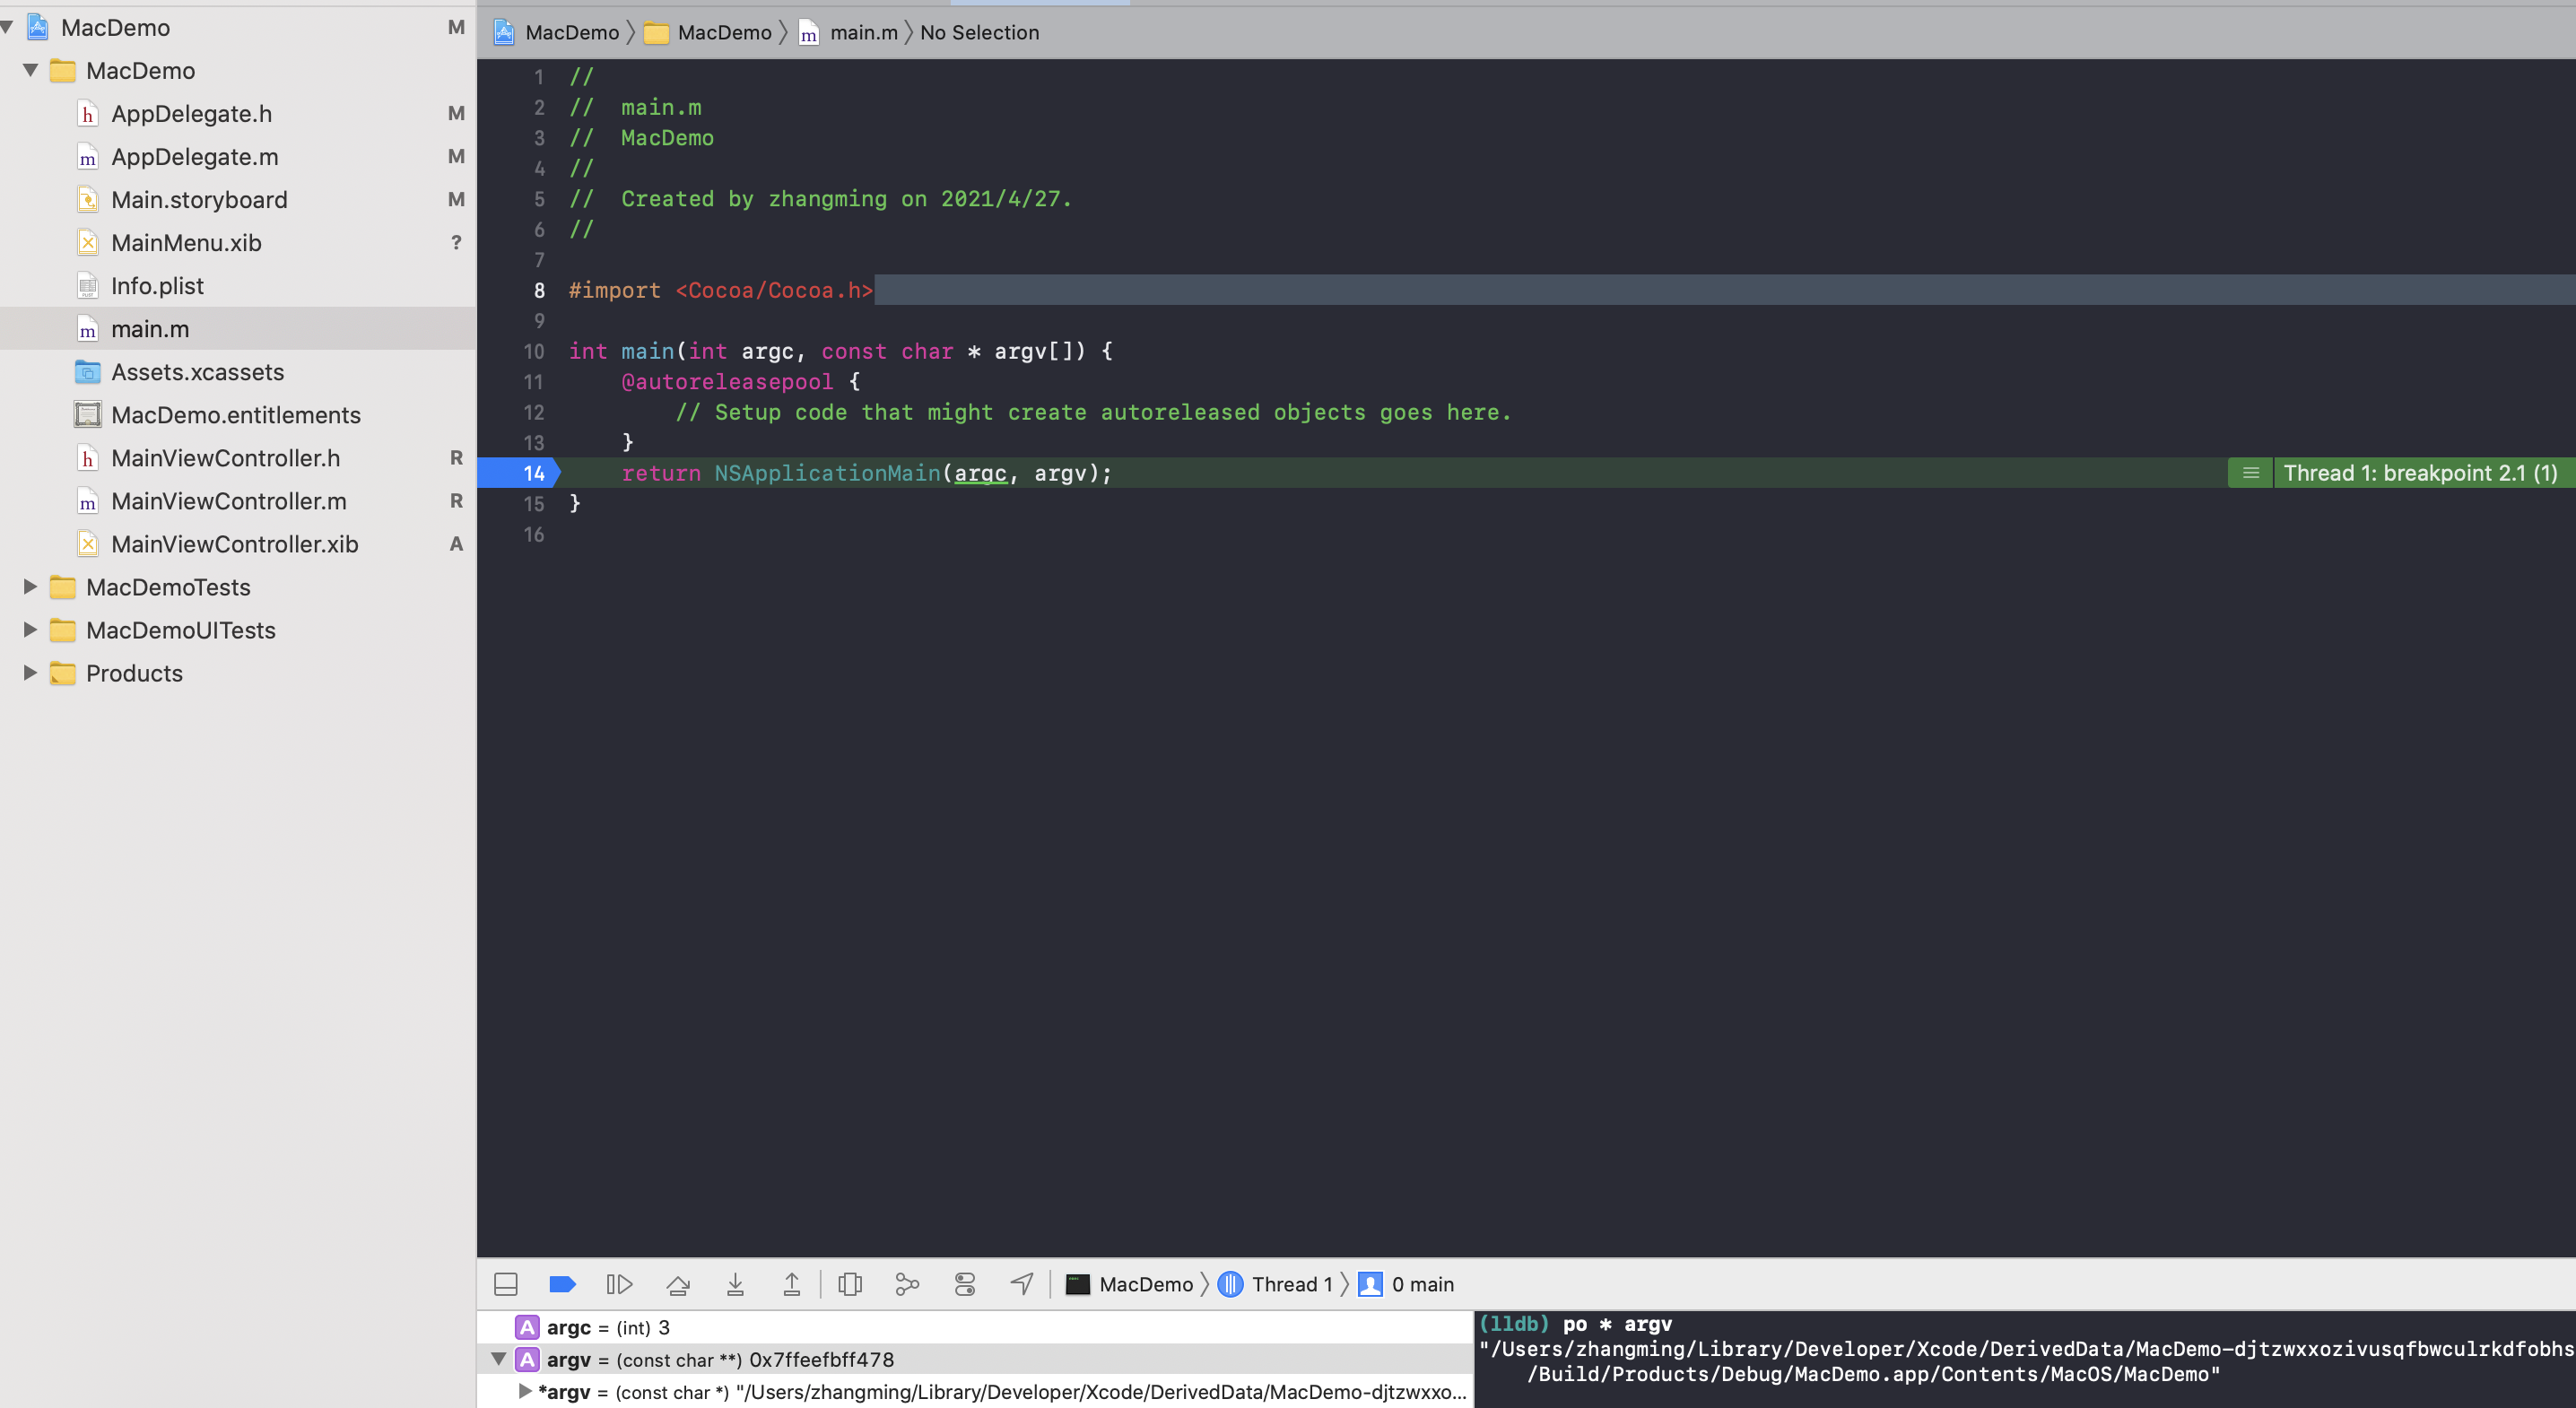Click the Step Out debug icon
Viewport: 2576px width, 1408px height.
(792, 1284)
